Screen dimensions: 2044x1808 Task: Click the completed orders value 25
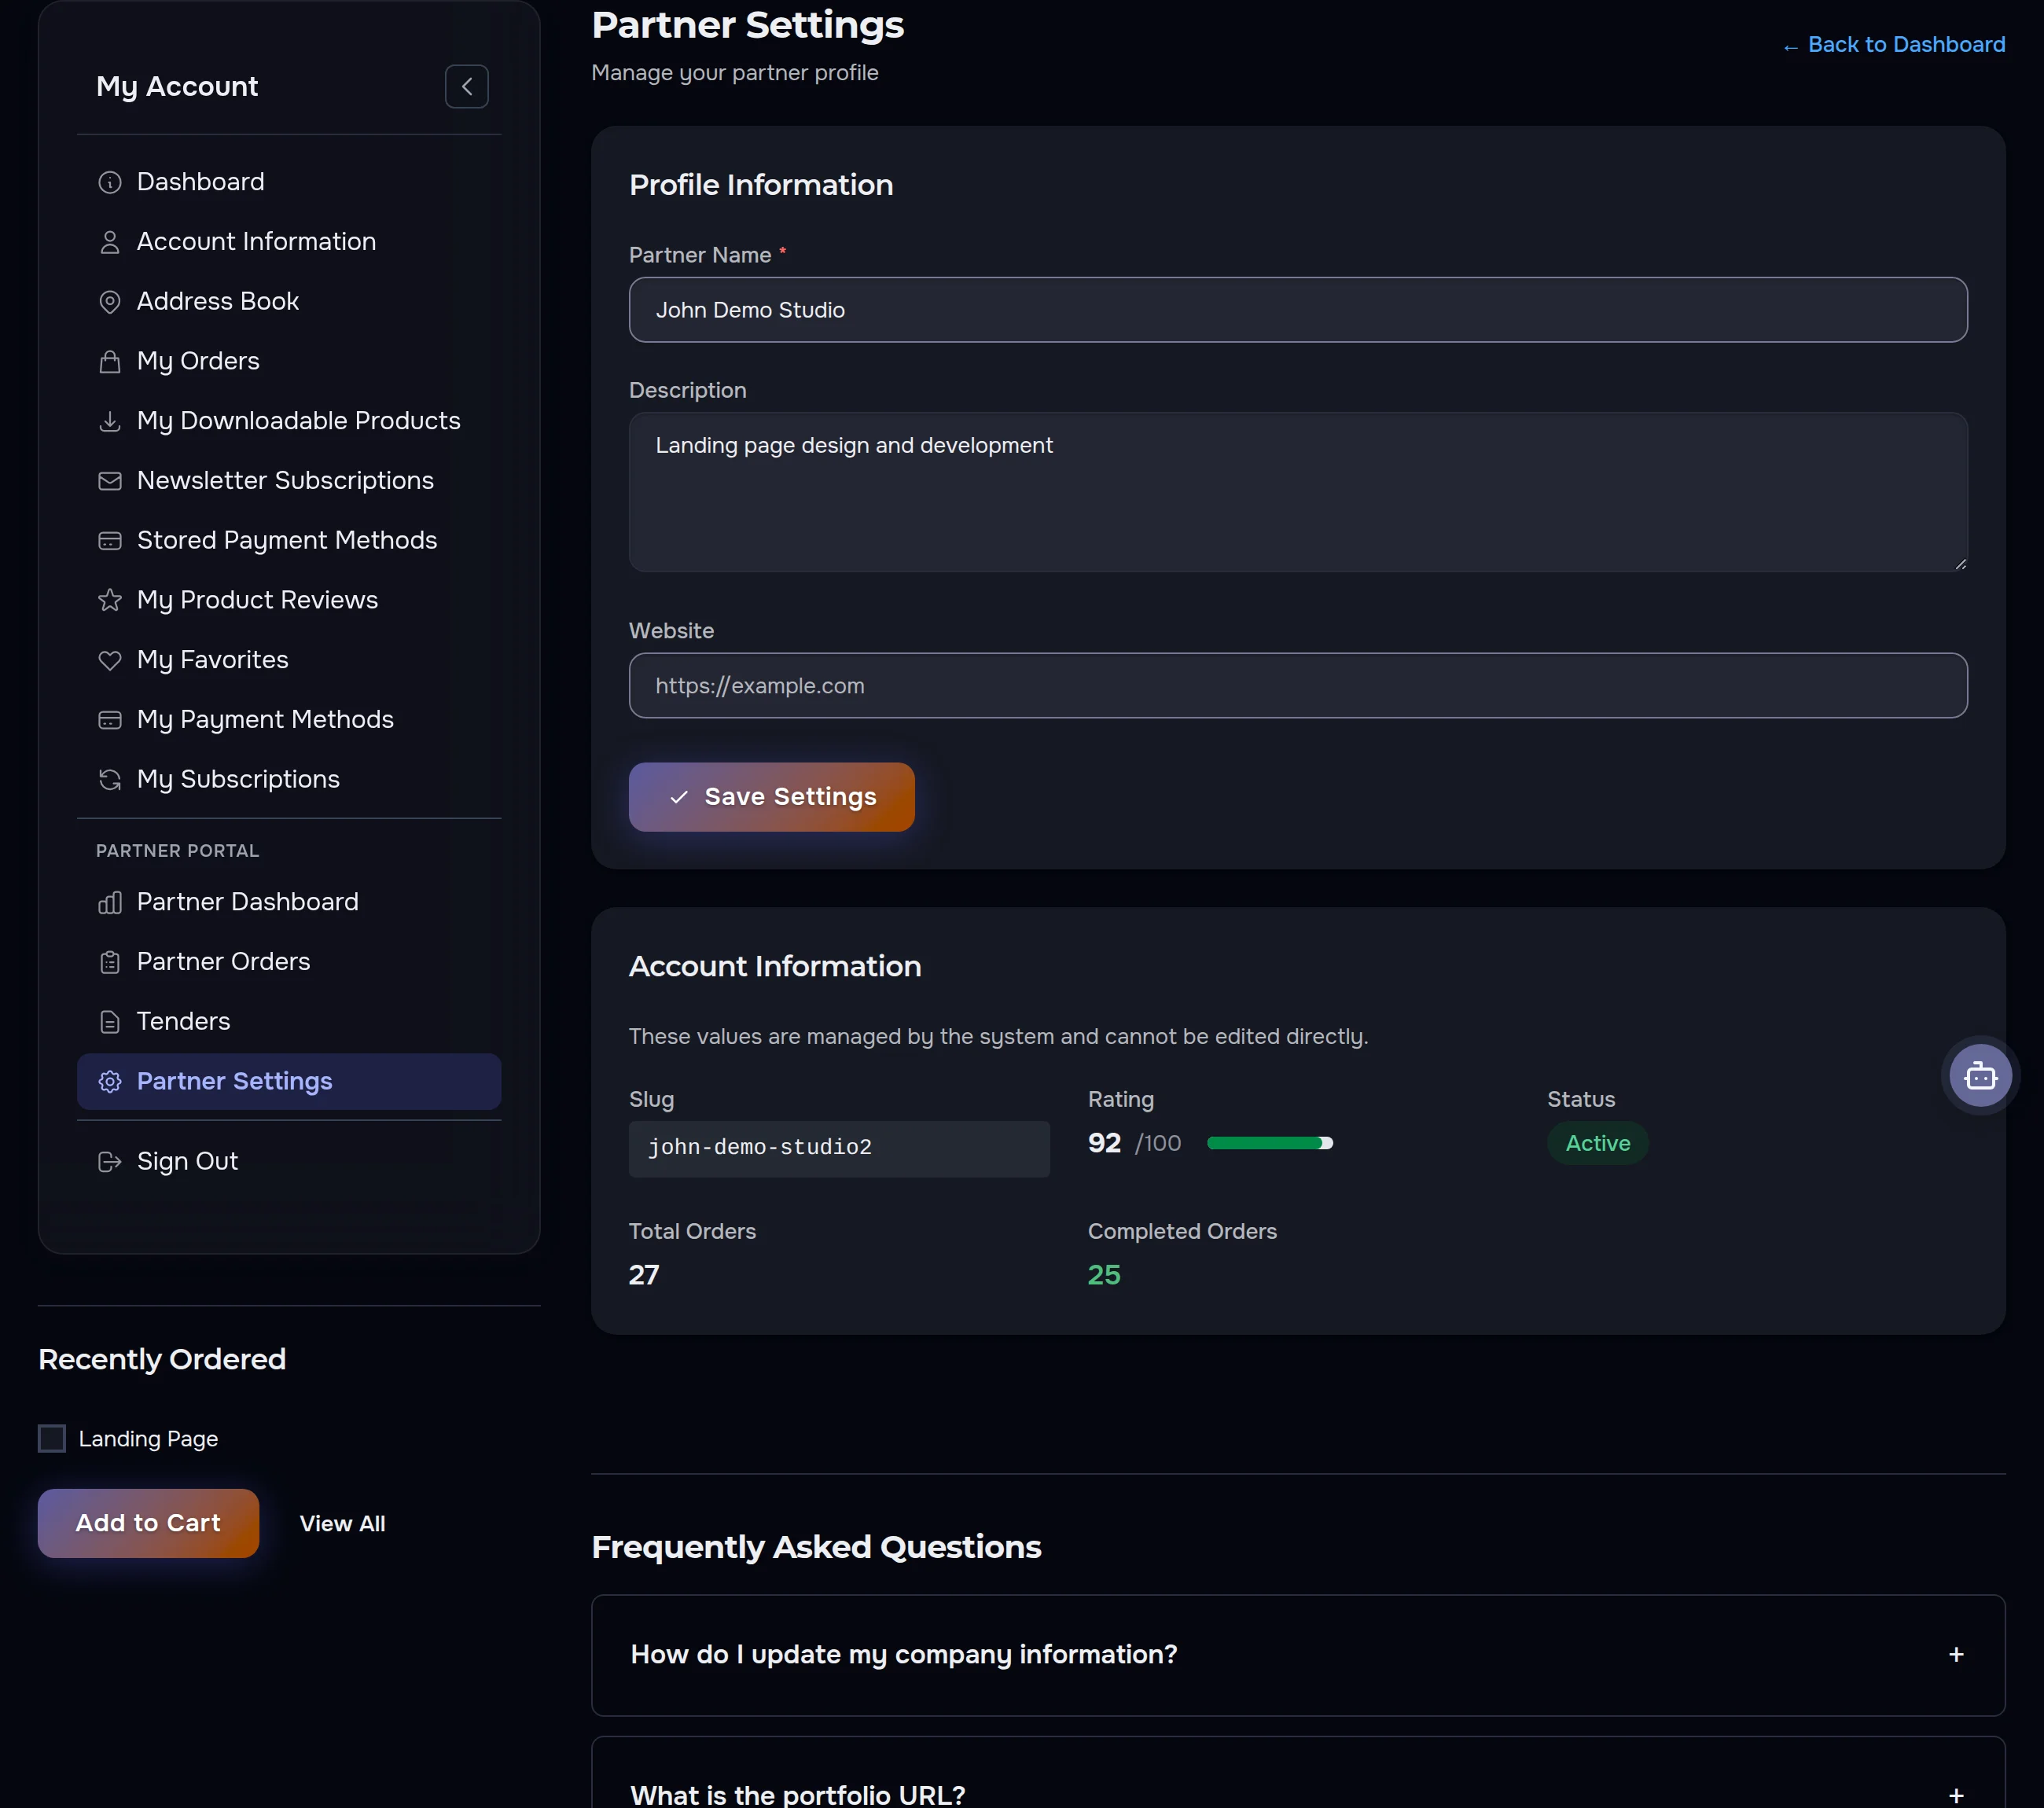pyautogui.click(x=1104, y=1275)
